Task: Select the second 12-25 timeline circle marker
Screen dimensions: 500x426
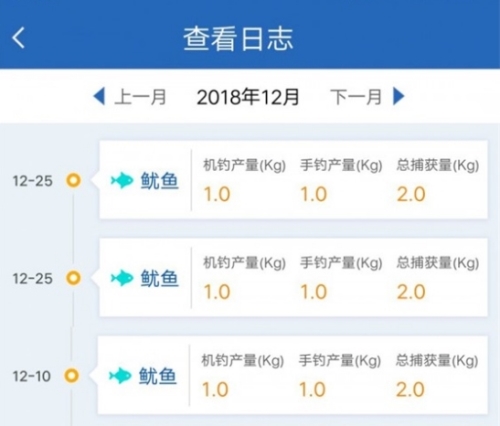Action: coord(73,278)
